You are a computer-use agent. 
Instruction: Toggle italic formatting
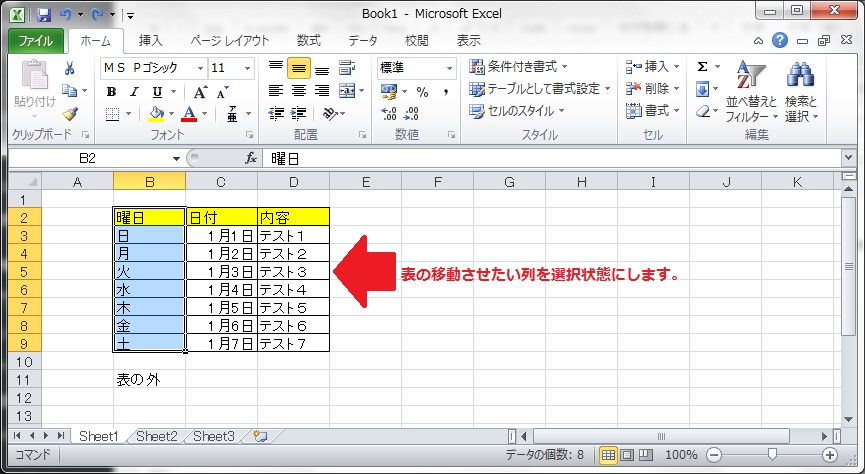[134, 92]
